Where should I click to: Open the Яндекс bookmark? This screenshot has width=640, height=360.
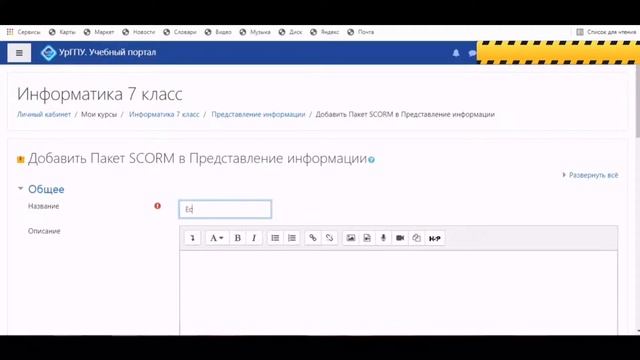click(325, 32)
